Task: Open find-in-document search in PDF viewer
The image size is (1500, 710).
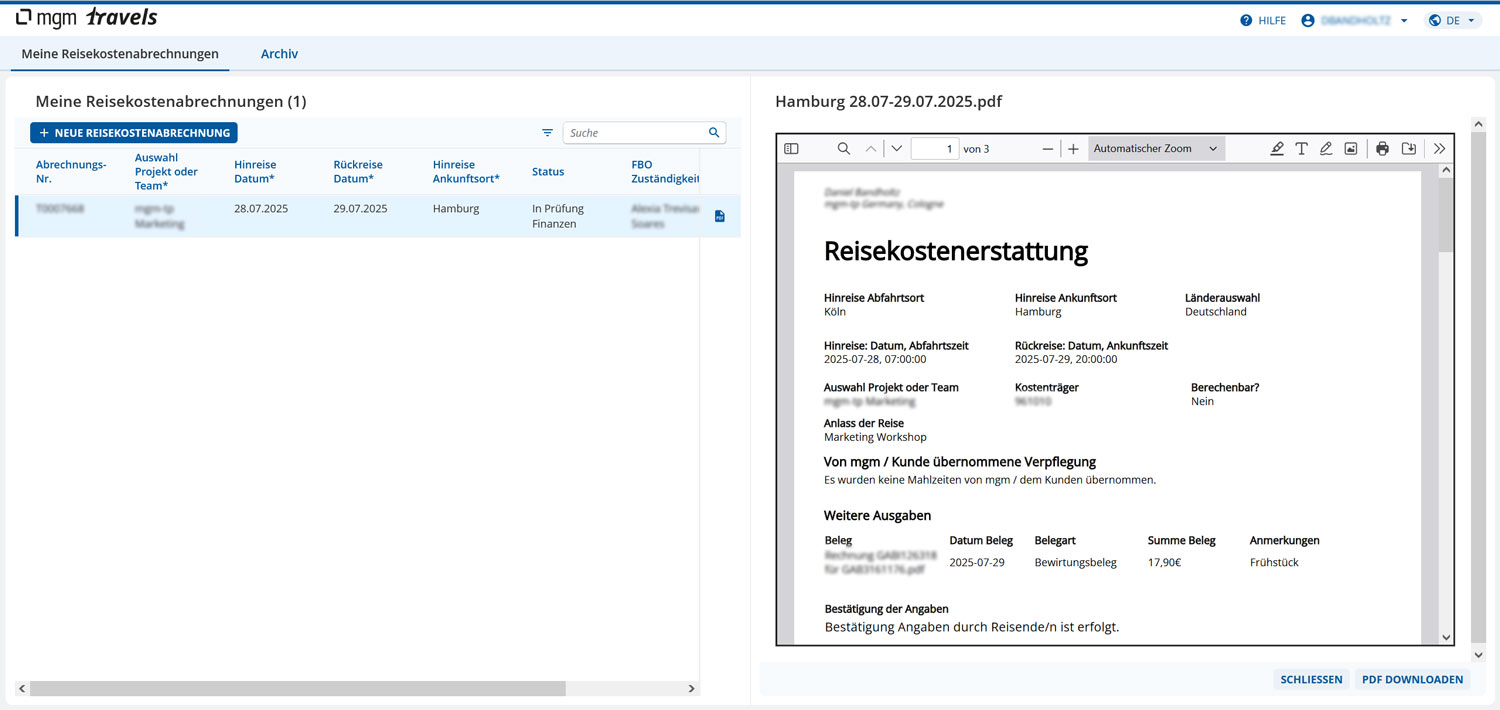Action: pyautogui.click(x=844, y=149)
